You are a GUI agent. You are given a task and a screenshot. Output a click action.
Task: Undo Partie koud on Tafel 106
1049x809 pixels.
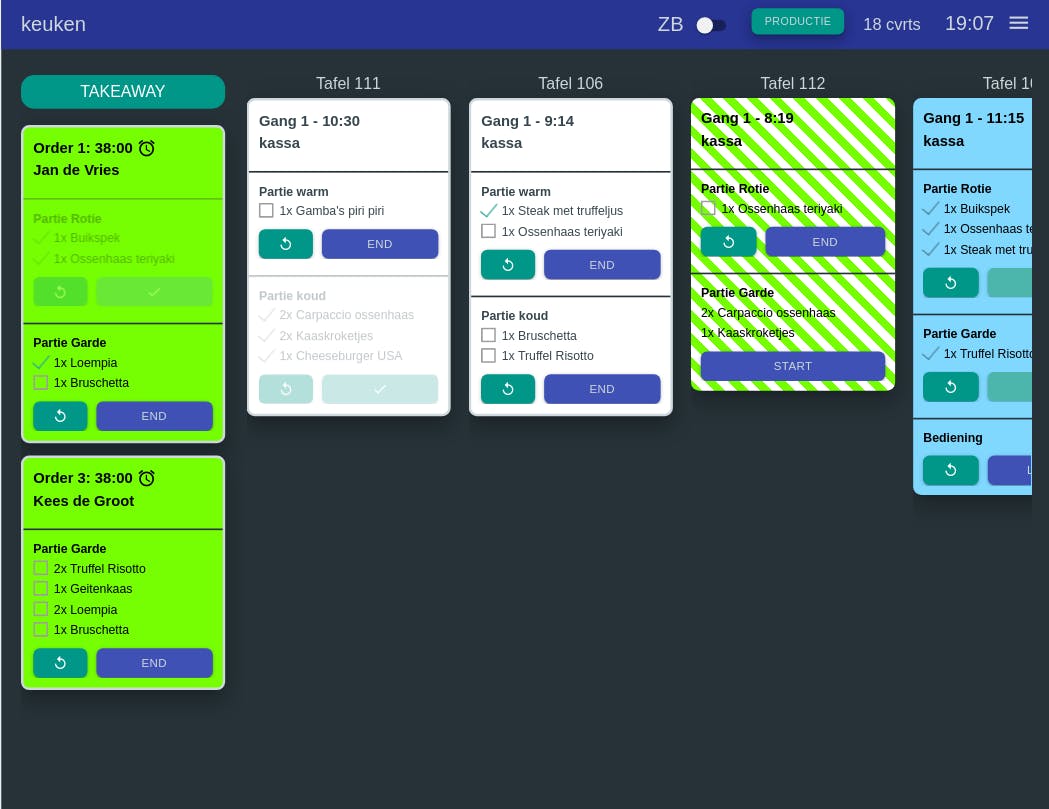pyautogui.click(x=508, y=389)
